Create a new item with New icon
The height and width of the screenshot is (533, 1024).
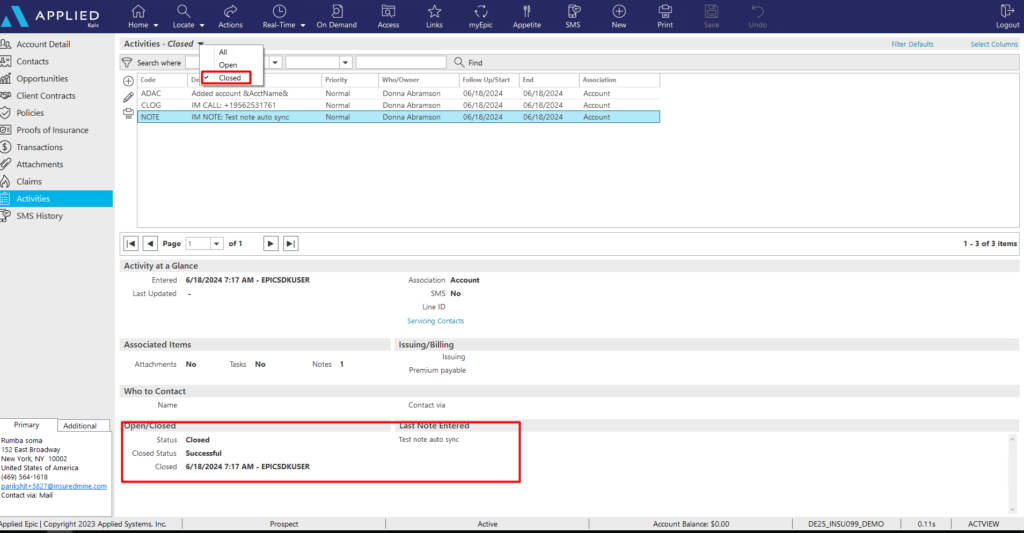[618, 12]
